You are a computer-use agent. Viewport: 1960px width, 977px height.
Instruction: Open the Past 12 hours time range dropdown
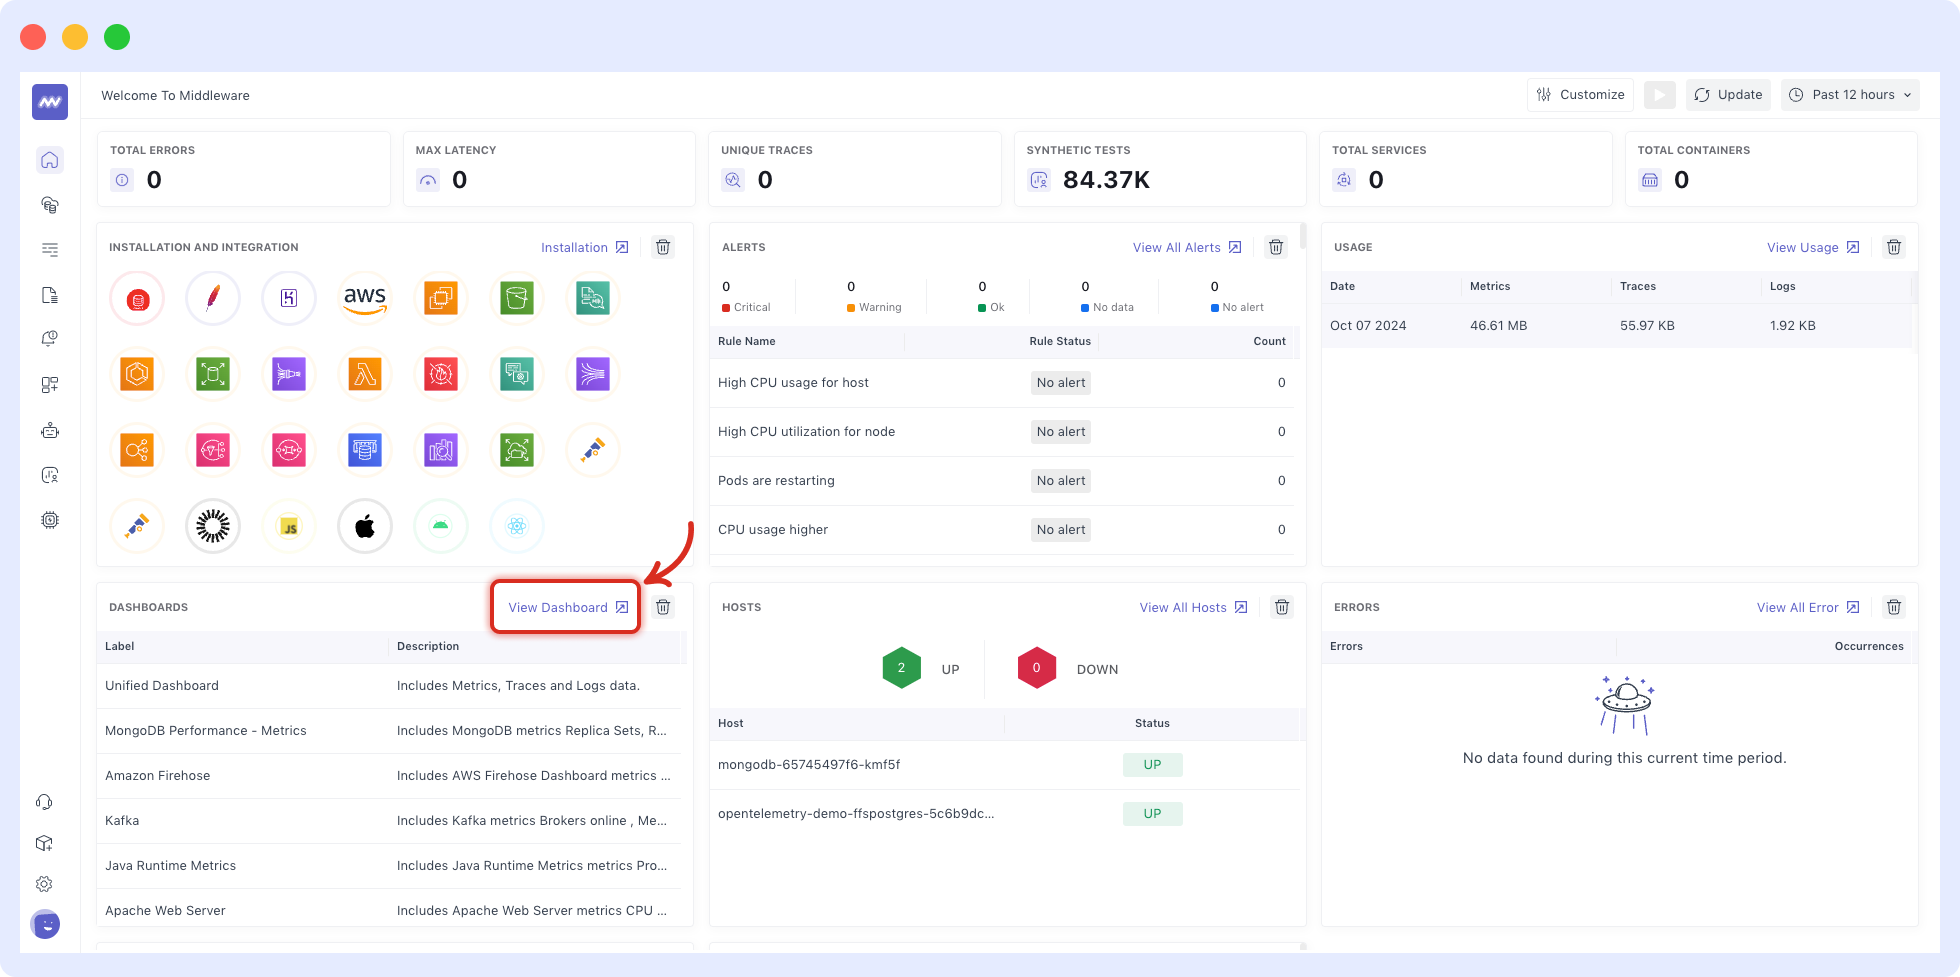(x=1849, y=94)
